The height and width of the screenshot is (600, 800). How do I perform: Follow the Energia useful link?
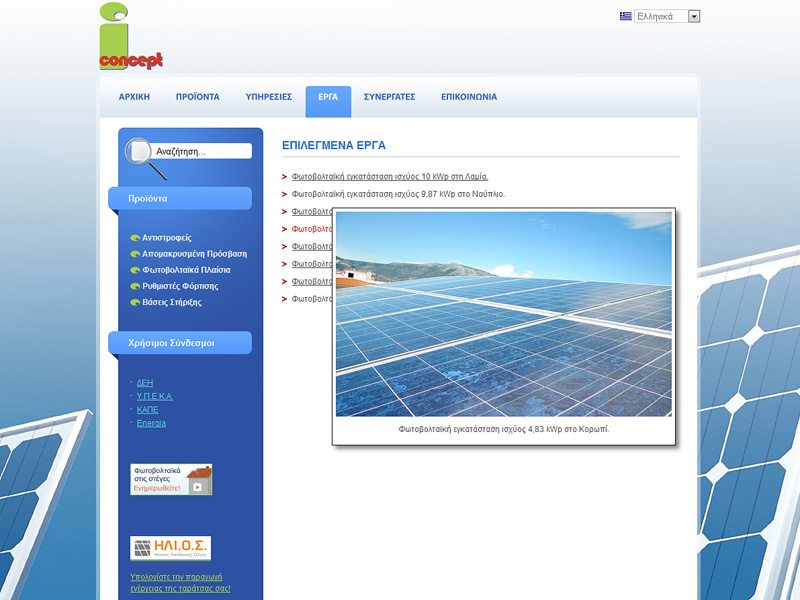pos(151,423)
